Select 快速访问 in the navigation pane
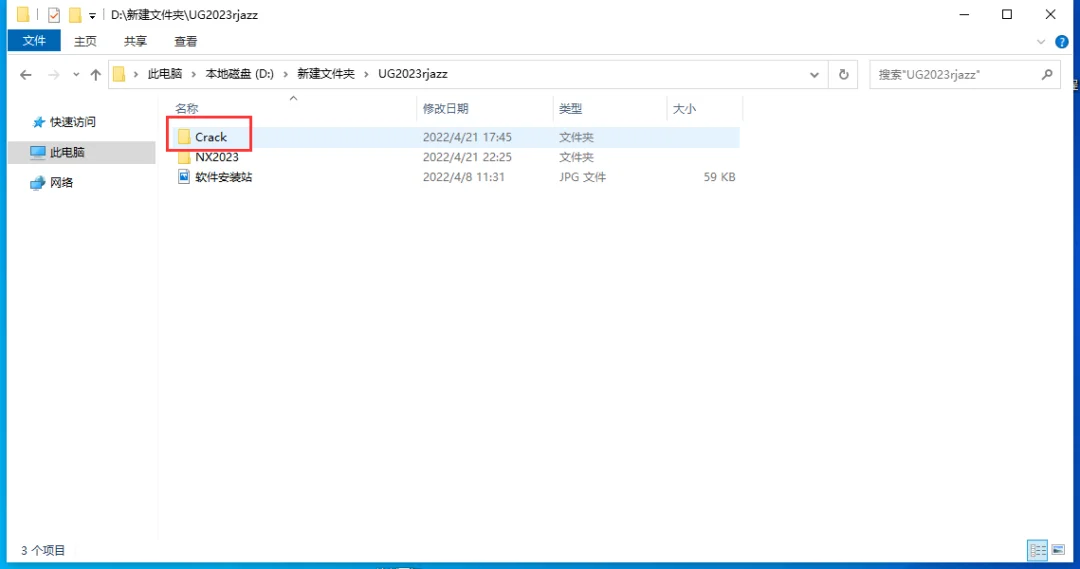 72,122
